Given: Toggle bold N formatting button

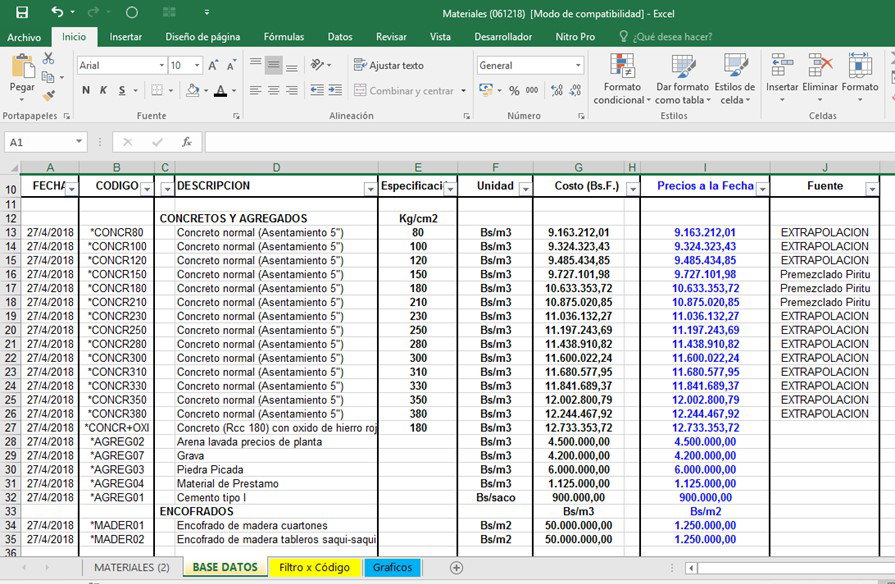Looking at the screenshot, I should tap(86, 90).
